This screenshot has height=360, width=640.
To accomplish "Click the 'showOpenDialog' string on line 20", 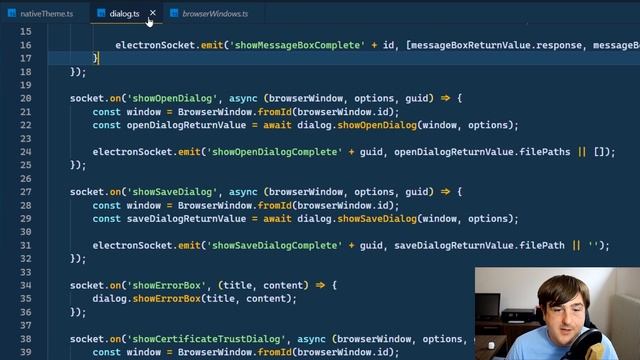I will click(x=172, y=98).
